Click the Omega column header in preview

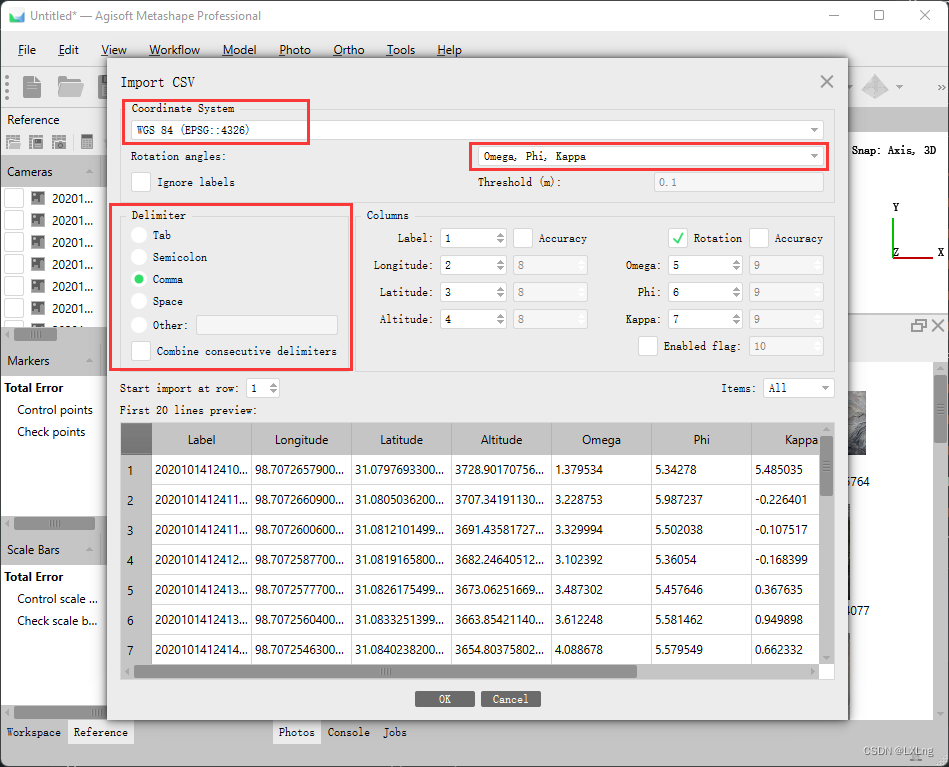tap(601, 439)
